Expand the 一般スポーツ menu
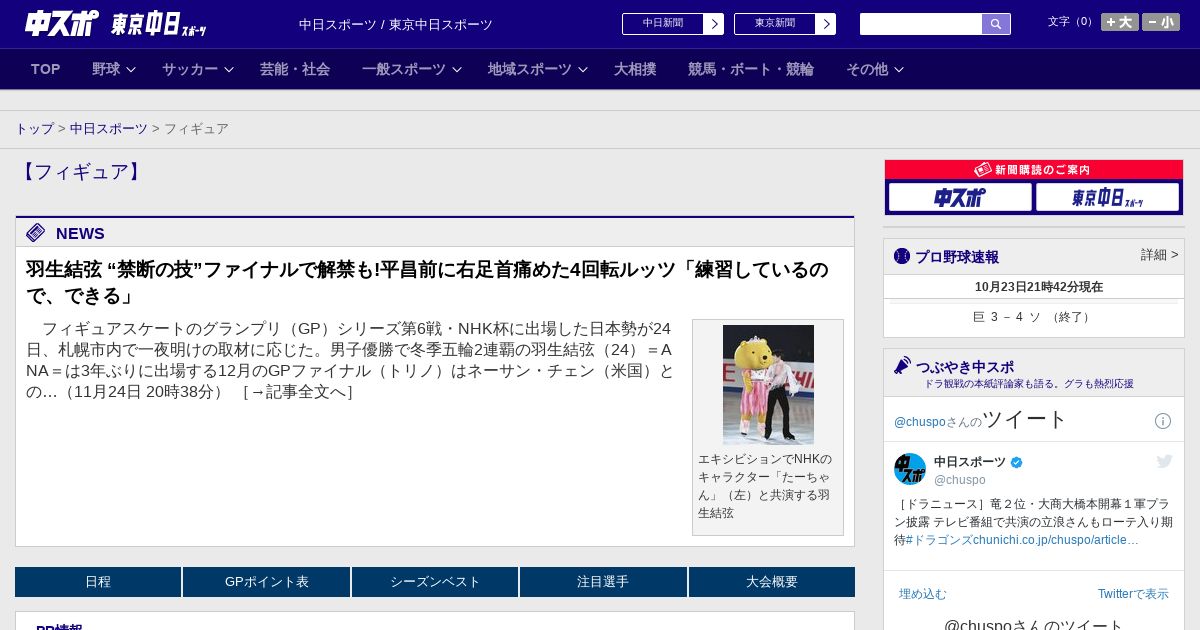 (x=411, y=69)
